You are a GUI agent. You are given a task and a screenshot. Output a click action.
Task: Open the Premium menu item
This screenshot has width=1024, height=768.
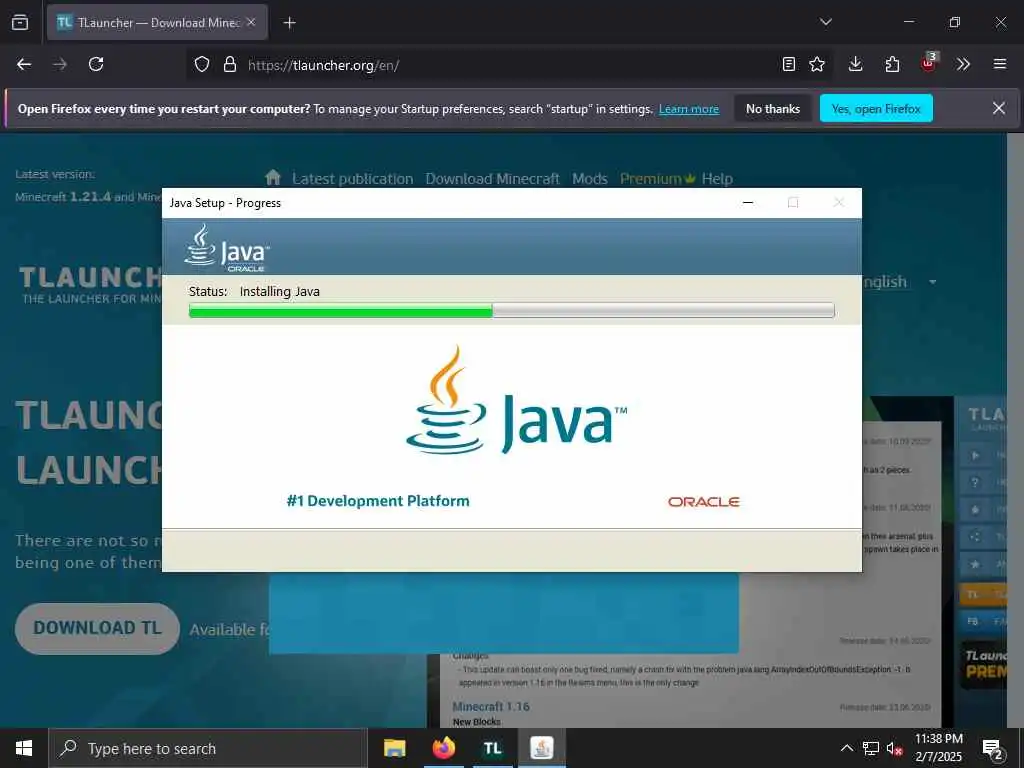point(656,179)
